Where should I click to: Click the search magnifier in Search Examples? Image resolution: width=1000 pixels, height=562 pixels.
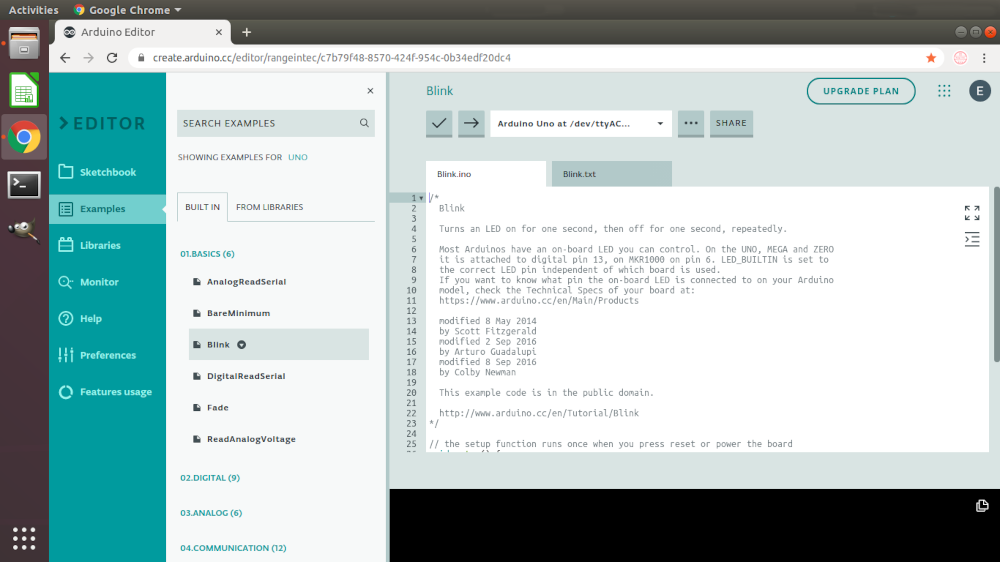point(364,123)
